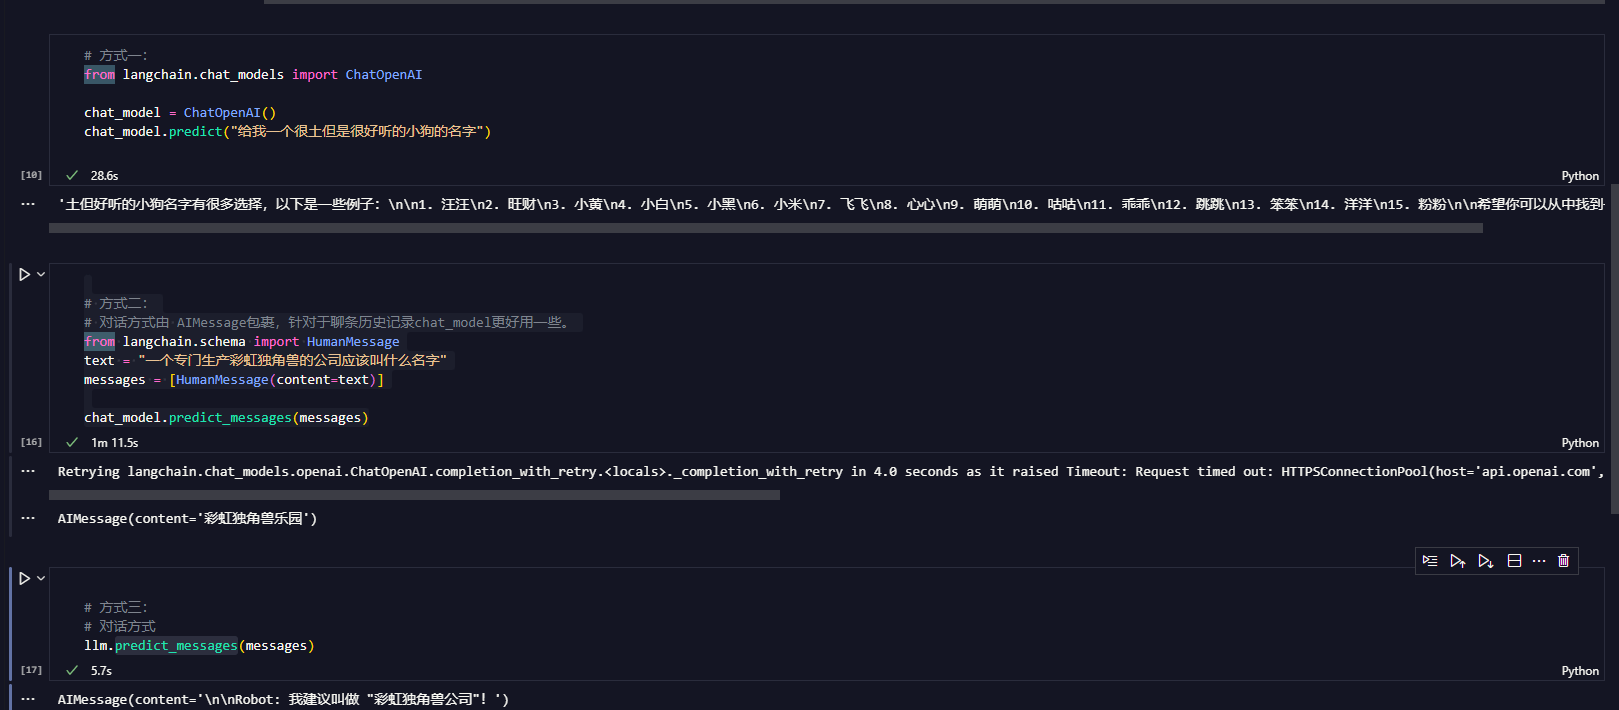The width and height of the screenshot is (1619, 710).
Task: Execute cell and below from toolbar
Action: tap(1486, 561)
